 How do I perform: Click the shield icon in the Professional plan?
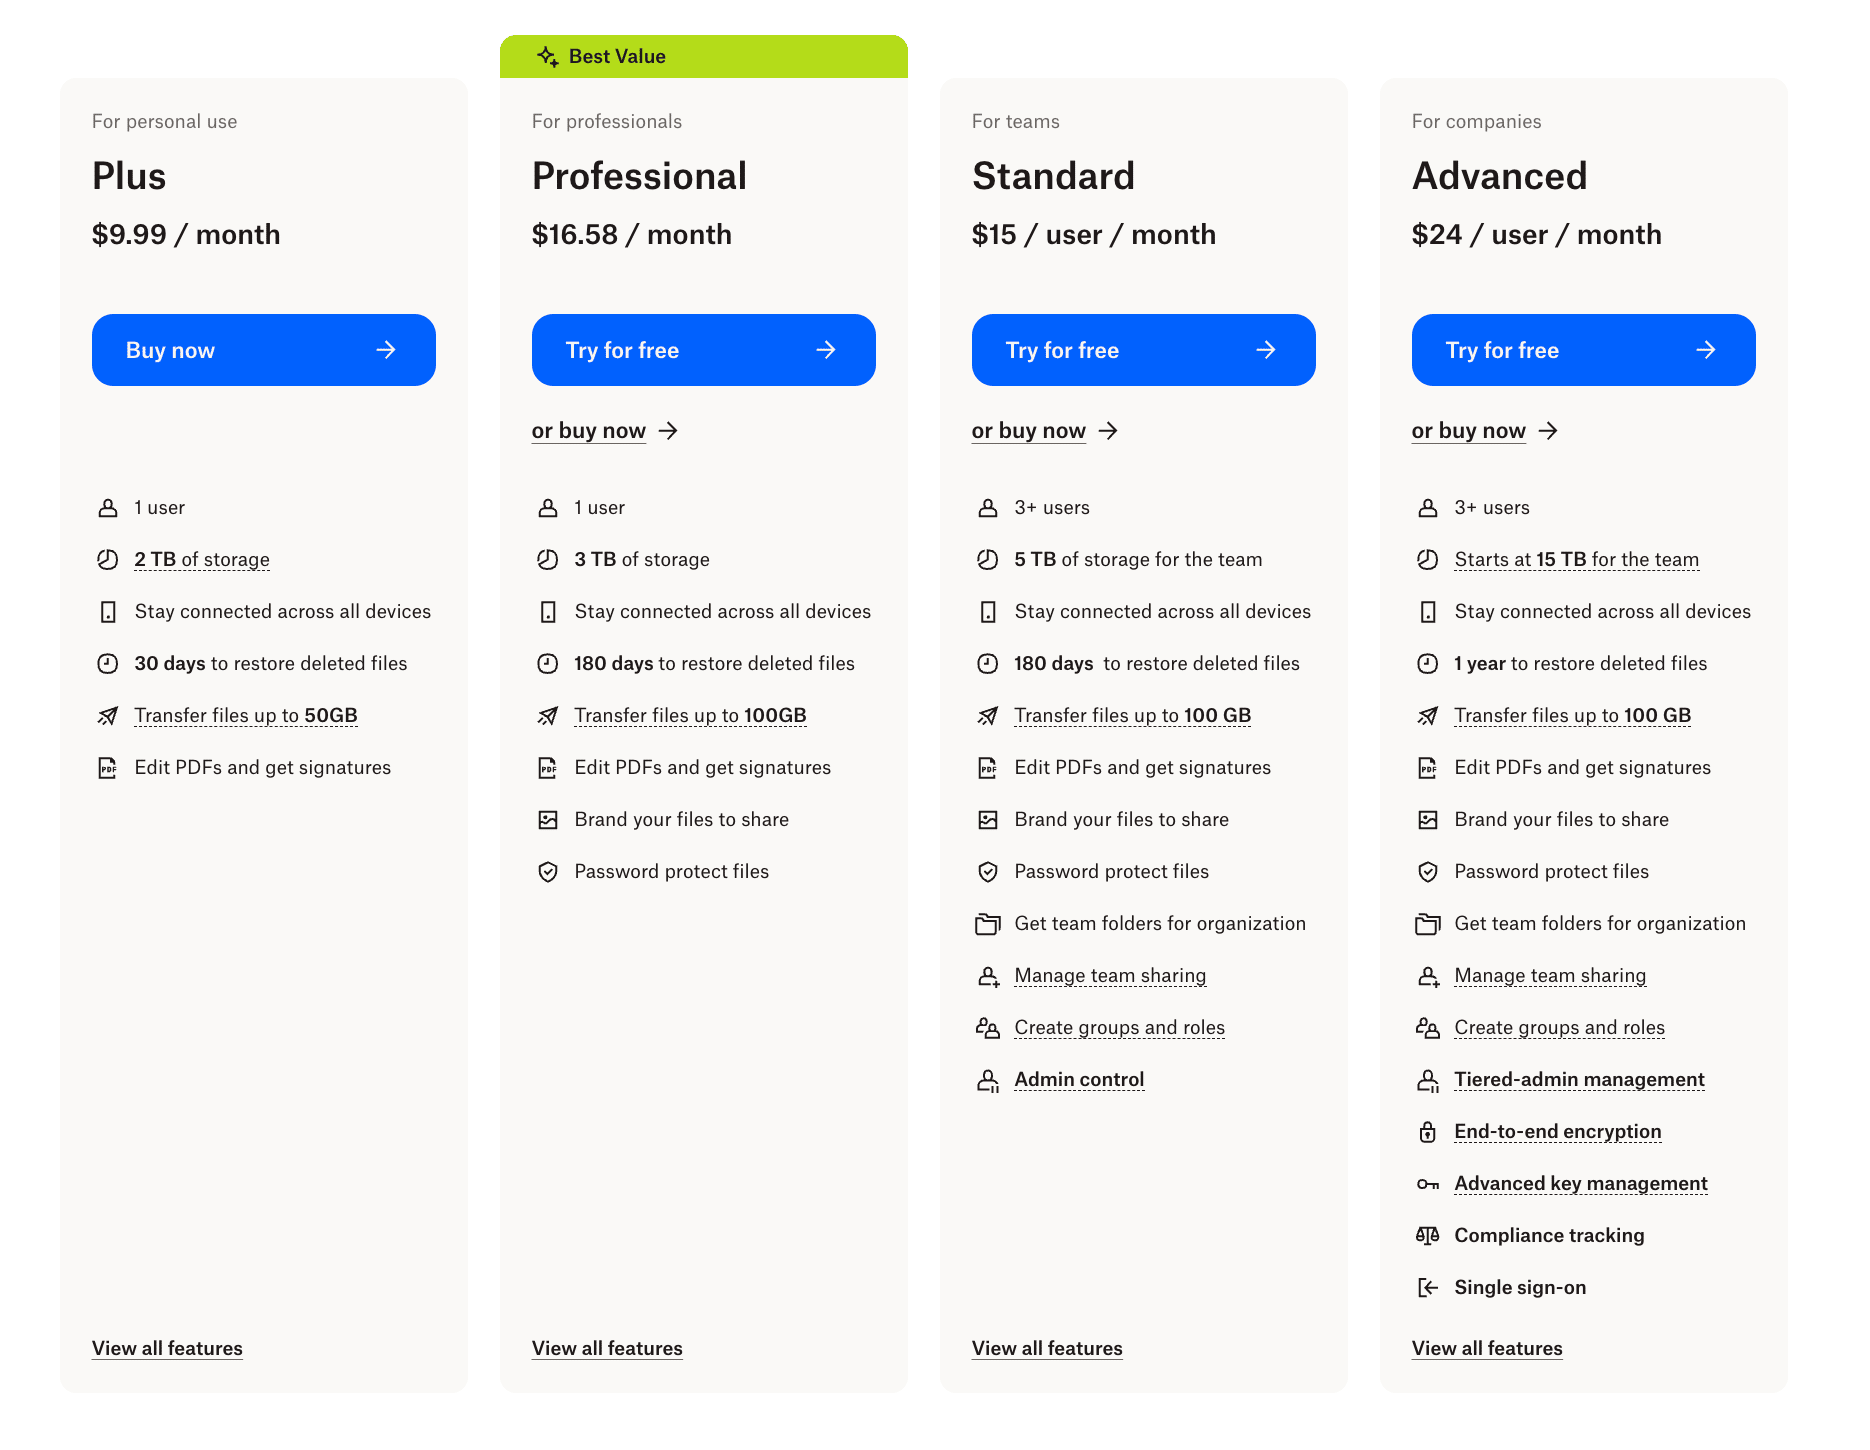click(547, 872)
